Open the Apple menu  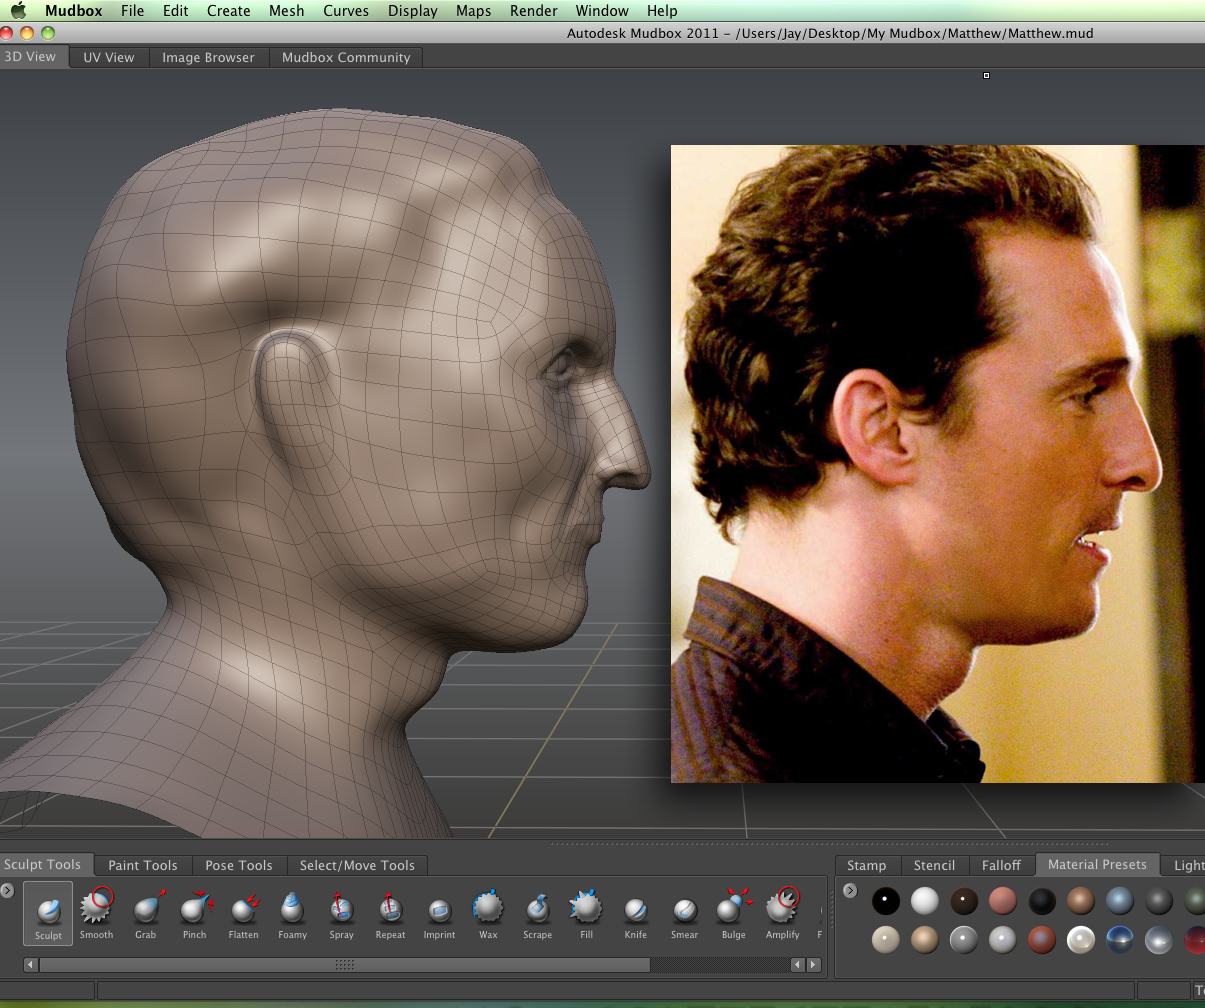coord(18,11)
